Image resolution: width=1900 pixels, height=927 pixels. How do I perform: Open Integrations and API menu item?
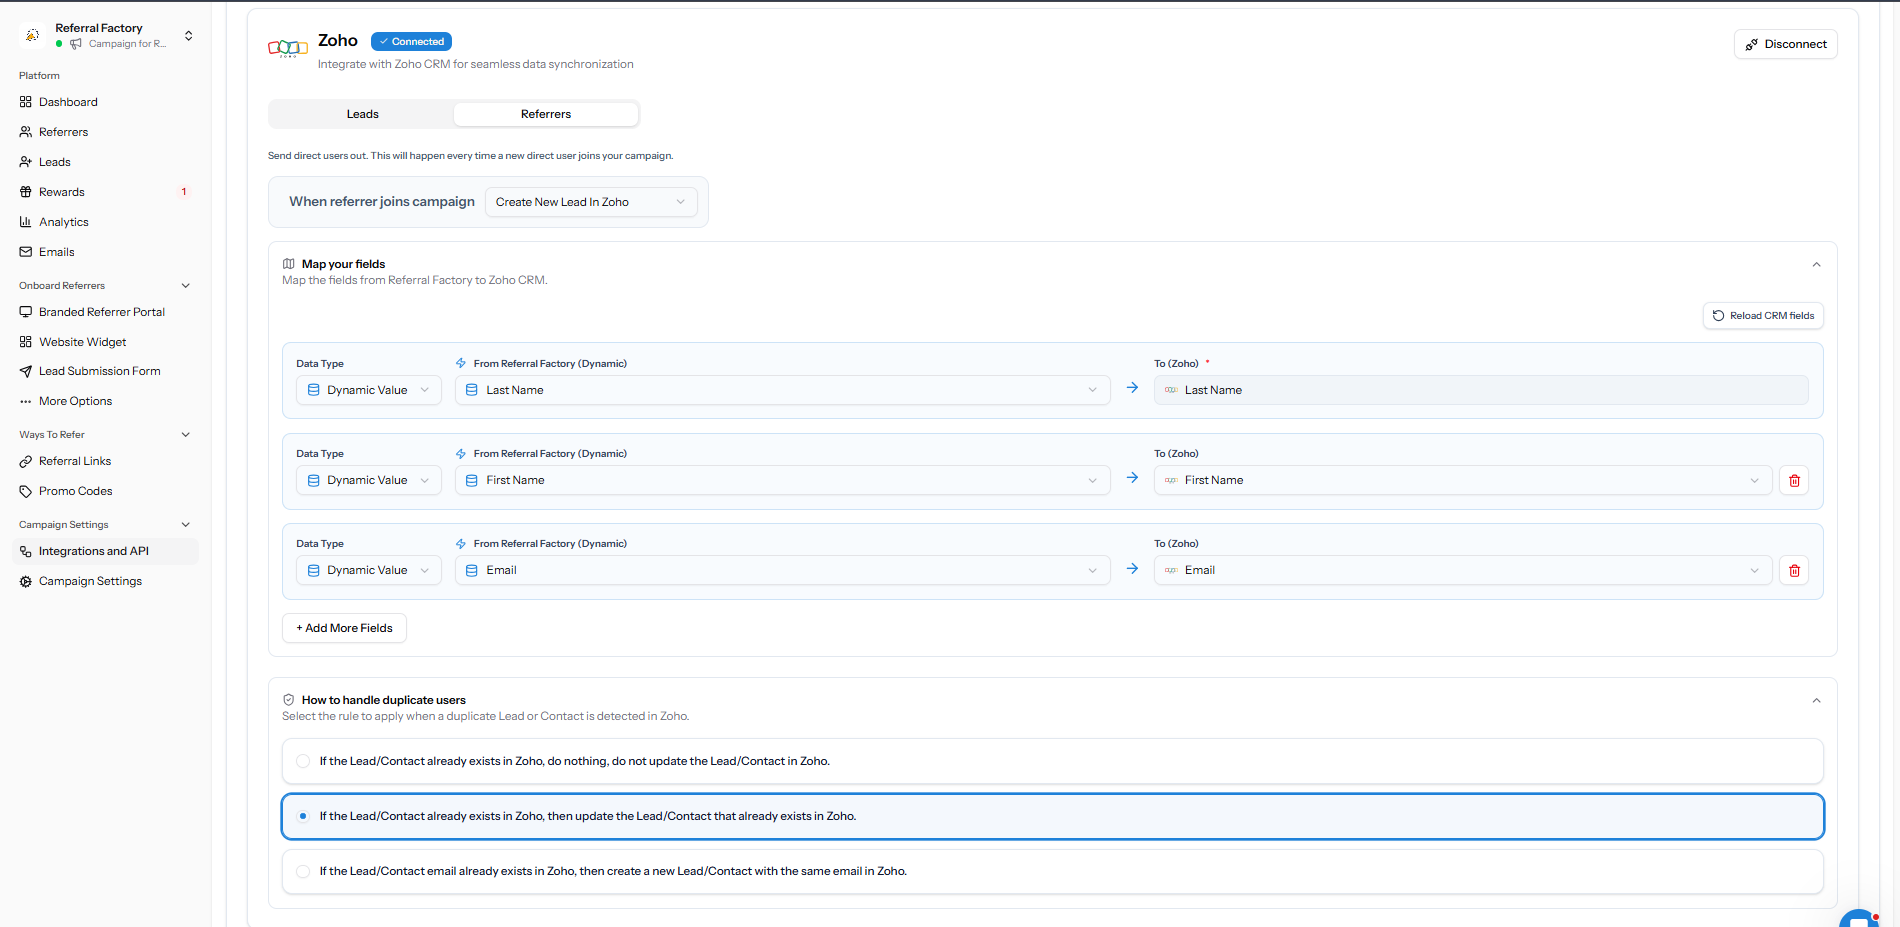(105, 551)
